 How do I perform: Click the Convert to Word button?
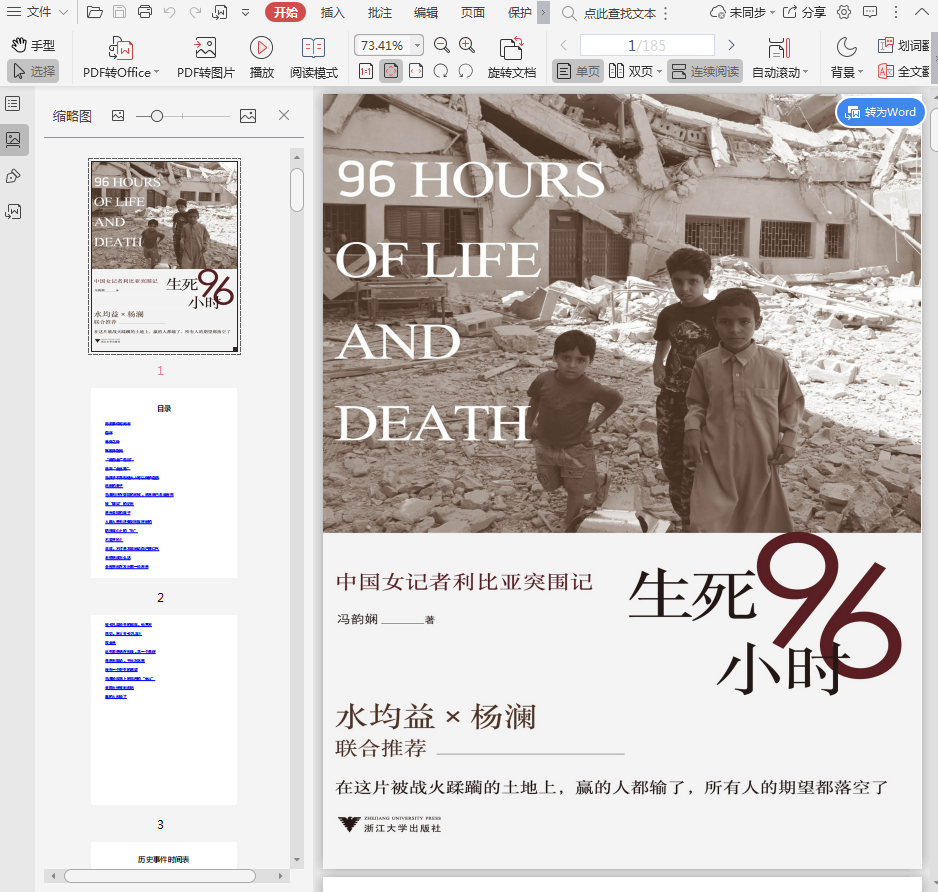tap(880, 112)
